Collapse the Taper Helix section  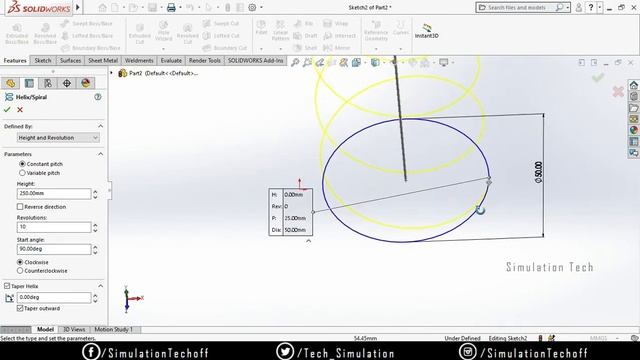coord(100,286)
